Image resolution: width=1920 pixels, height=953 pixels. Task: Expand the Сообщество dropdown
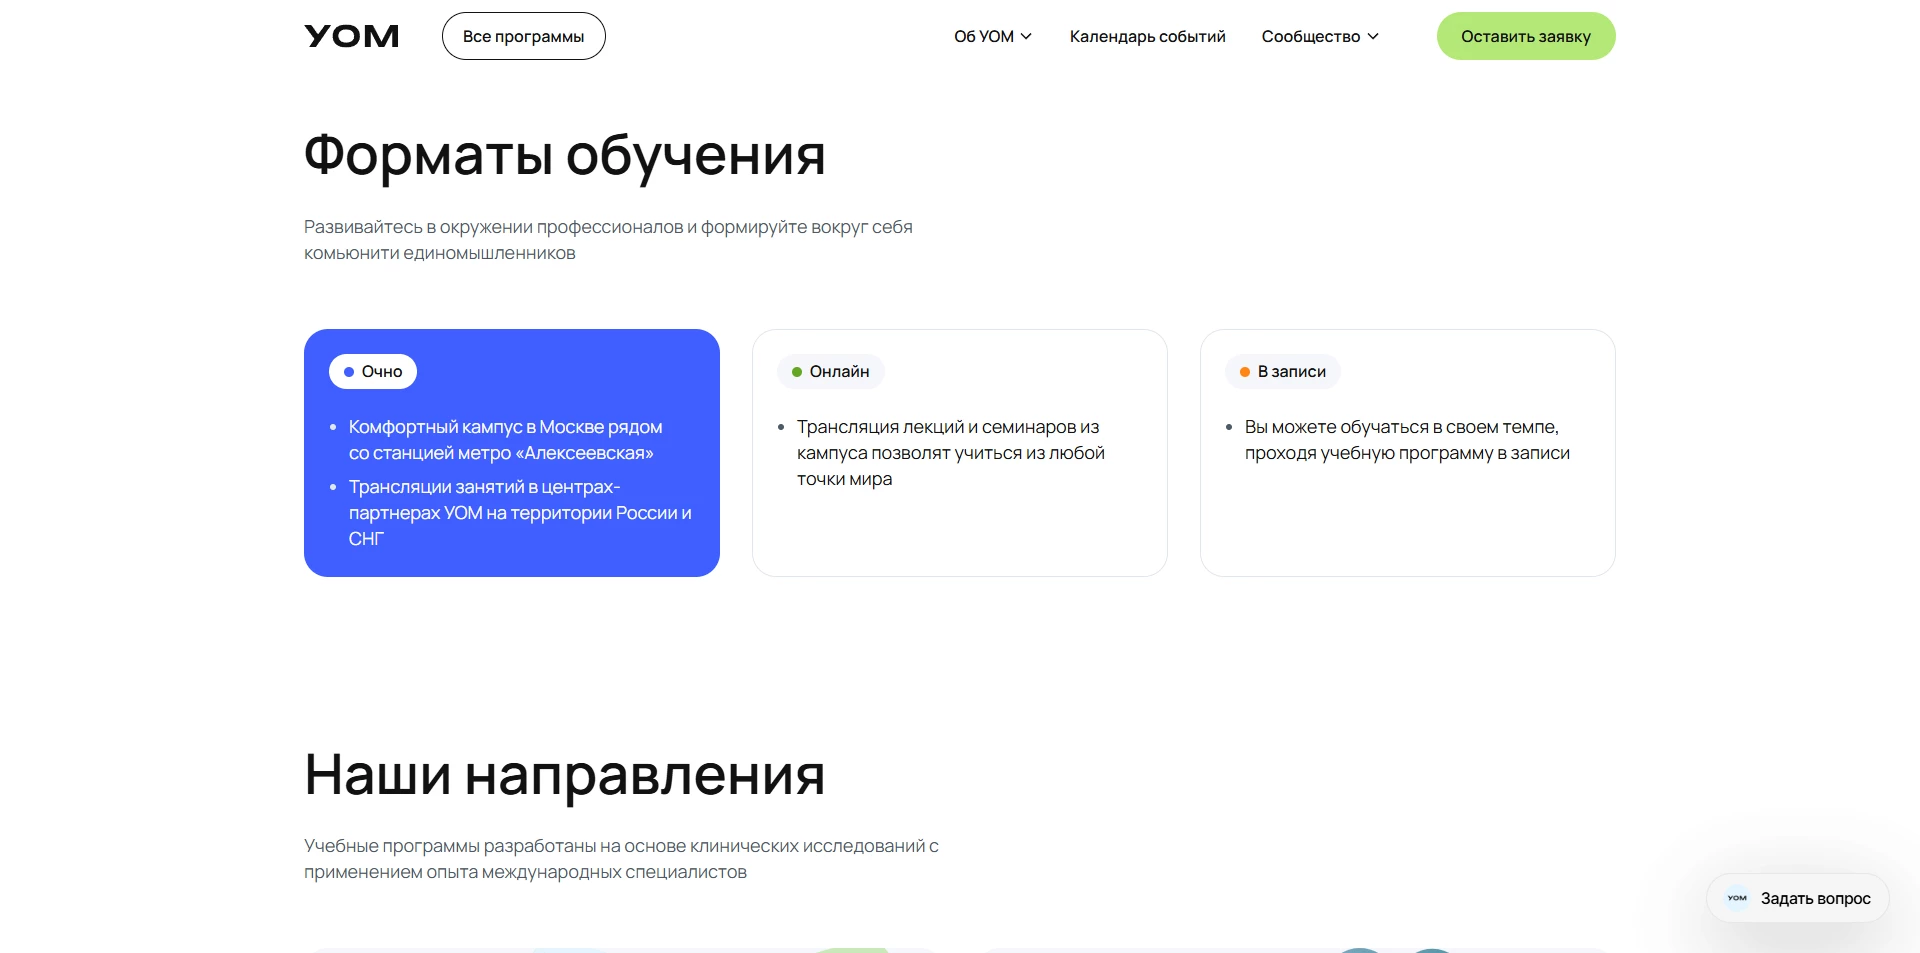(x=1319, y=36)
